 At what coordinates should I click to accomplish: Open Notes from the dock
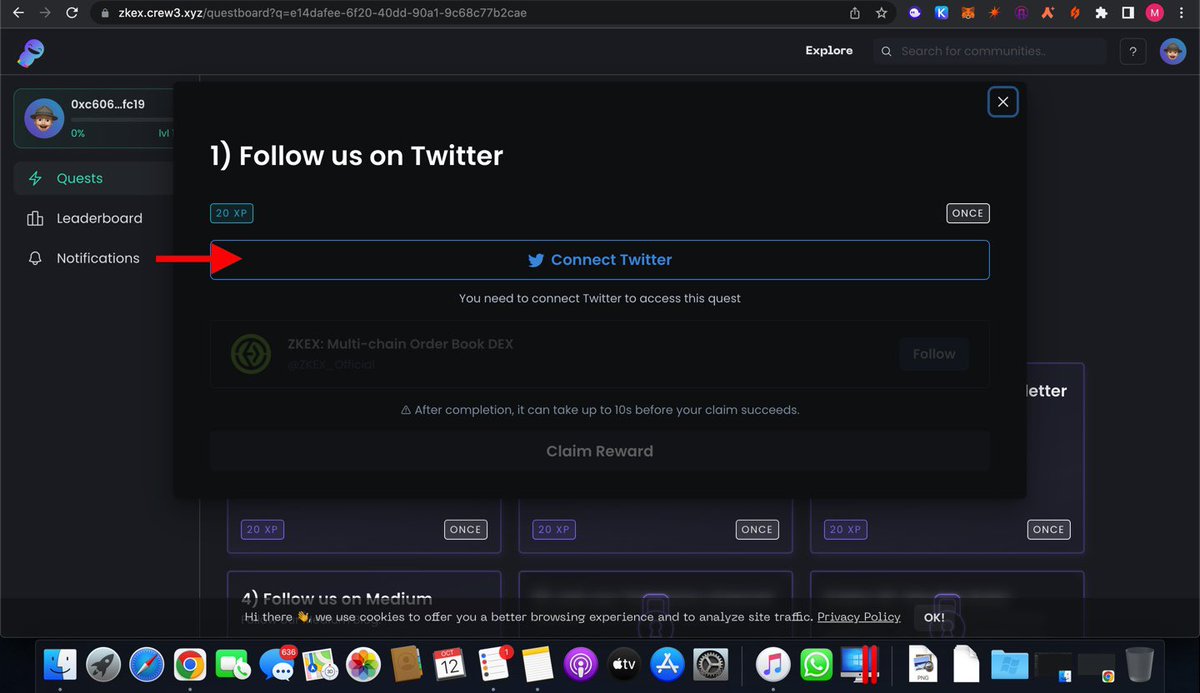click(x=536, y=664)
